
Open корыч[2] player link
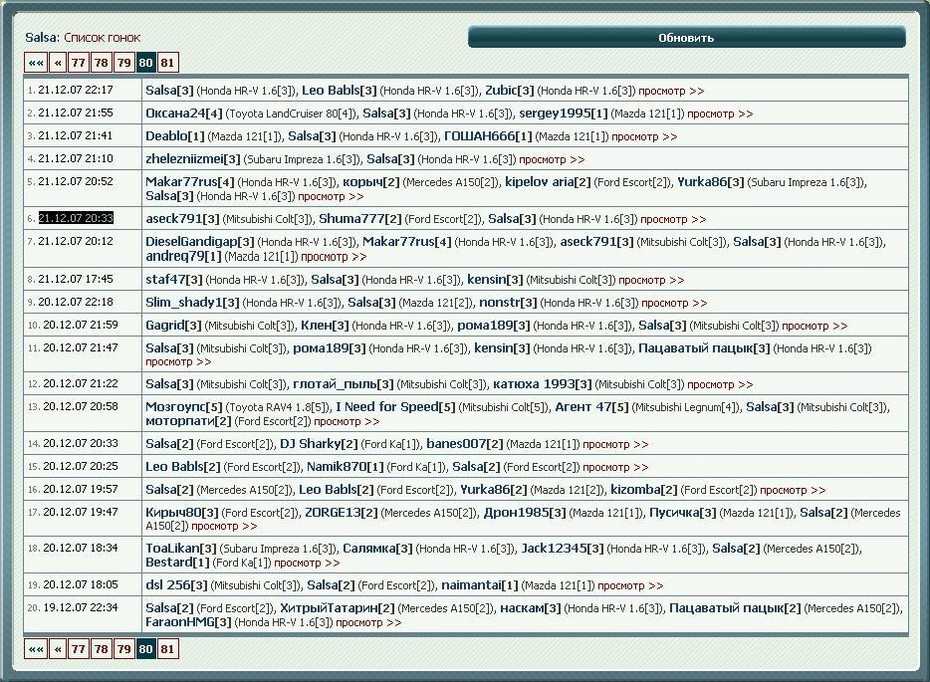(371, 182)
